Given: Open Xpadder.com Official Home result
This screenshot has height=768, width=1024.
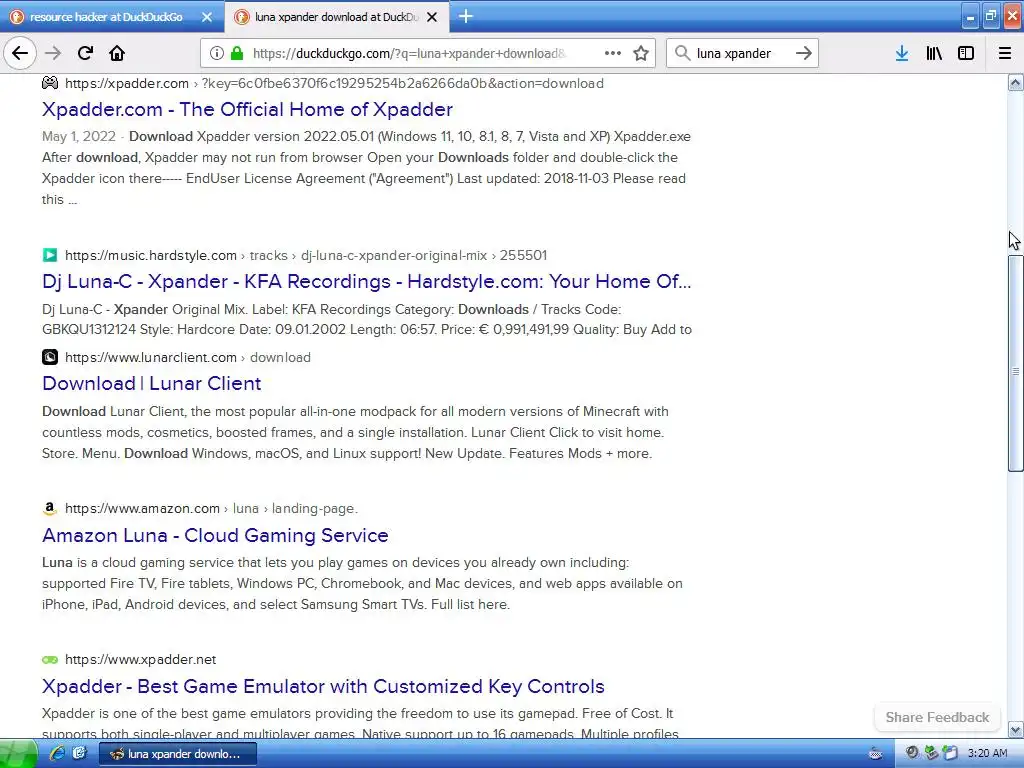Looking at the screenshot, I should pos(248,109).
